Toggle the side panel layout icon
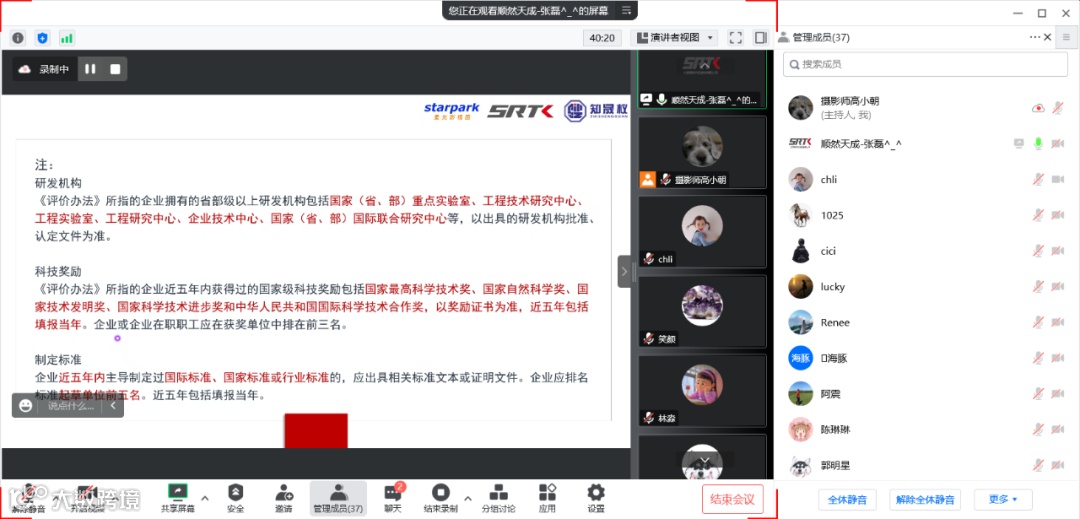The height and width of the screenshot is (519, 1080). [760, 38]
